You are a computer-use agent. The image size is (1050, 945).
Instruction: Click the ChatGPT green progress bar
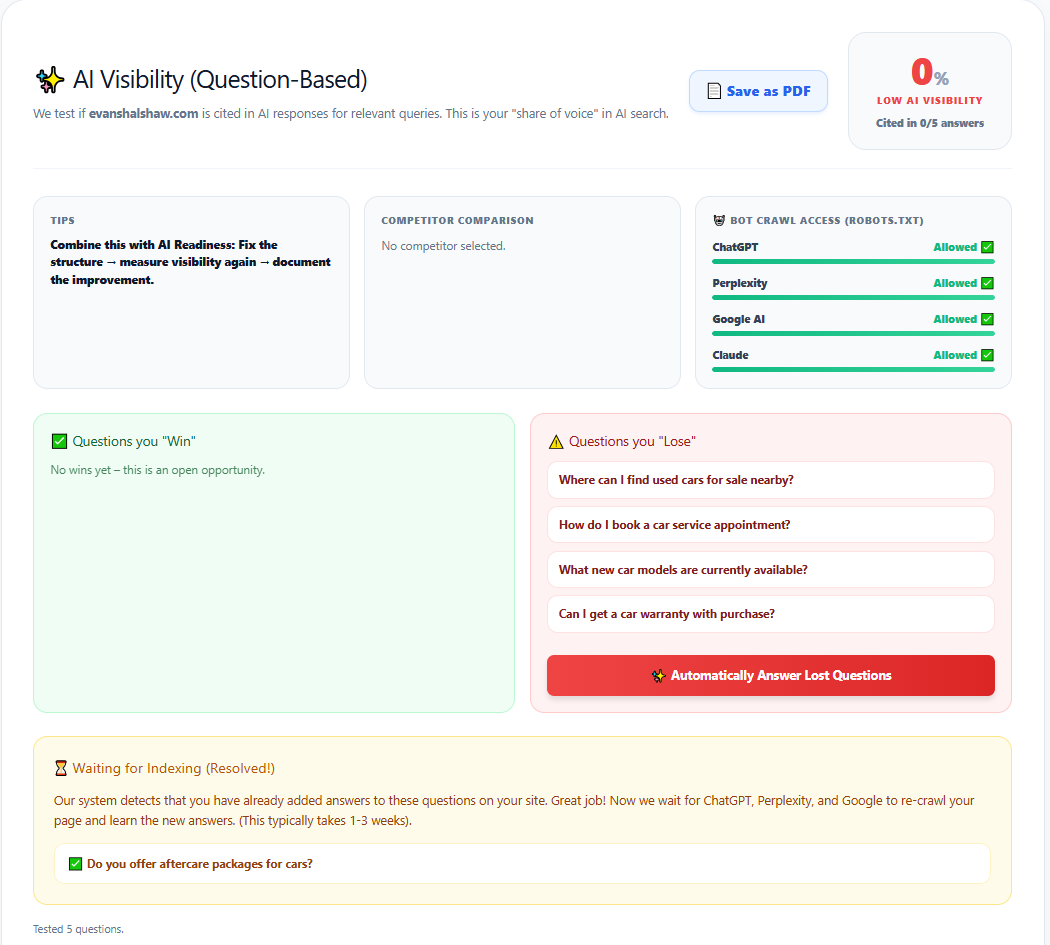[853, 262]
